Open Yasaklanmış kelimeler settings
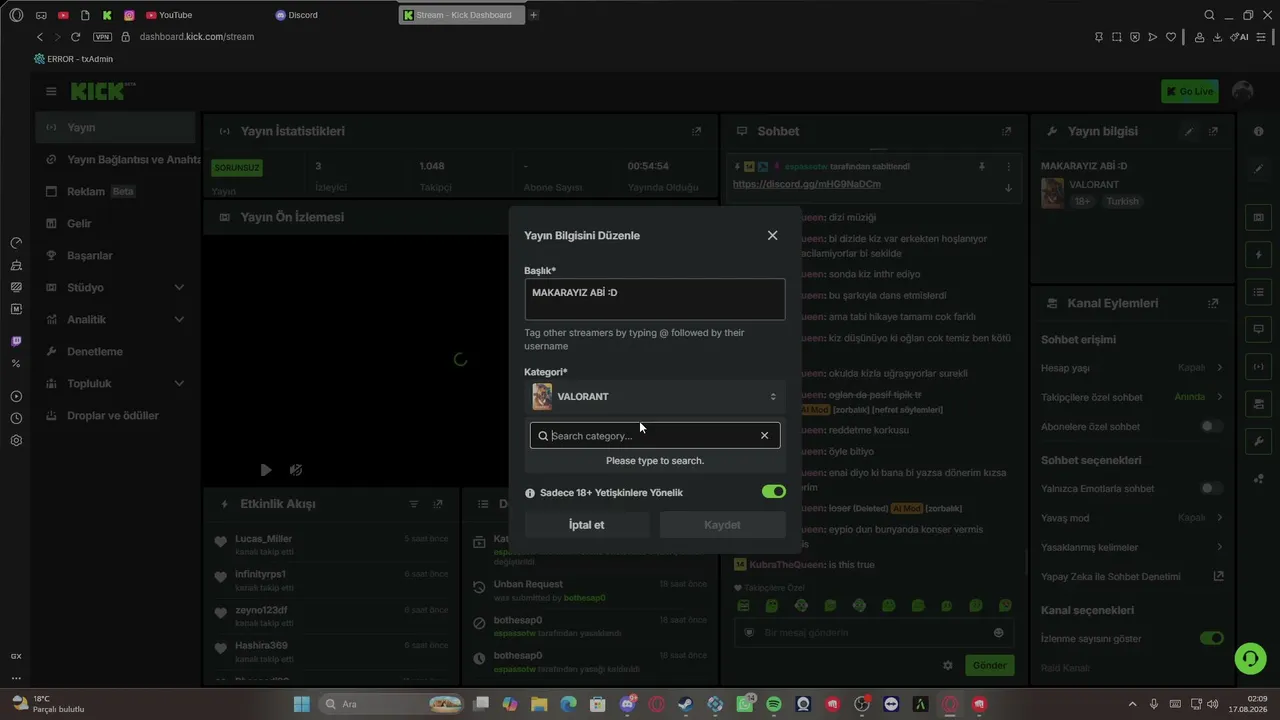This screenshot has width=1280, height=720. coord(1132,547)
